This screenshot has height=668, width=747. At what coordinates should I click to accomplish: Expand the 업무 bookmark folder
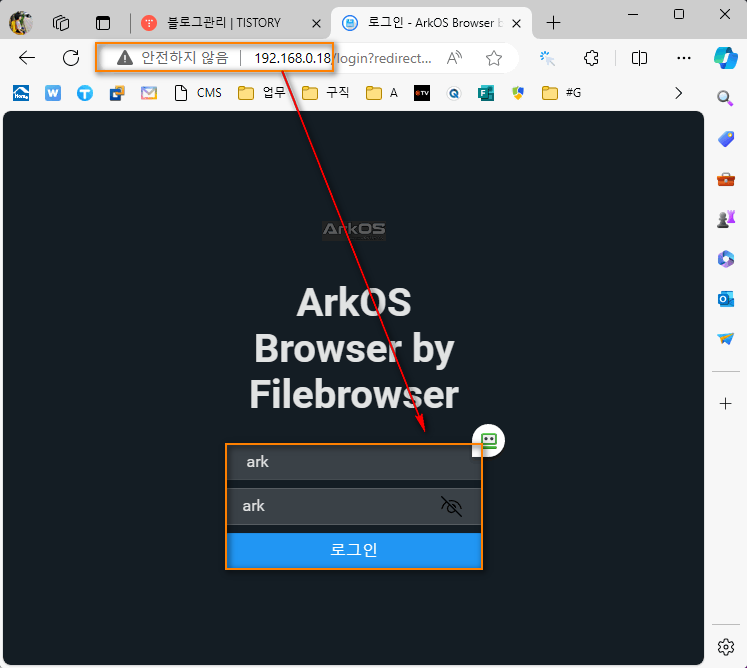(262, 93)
